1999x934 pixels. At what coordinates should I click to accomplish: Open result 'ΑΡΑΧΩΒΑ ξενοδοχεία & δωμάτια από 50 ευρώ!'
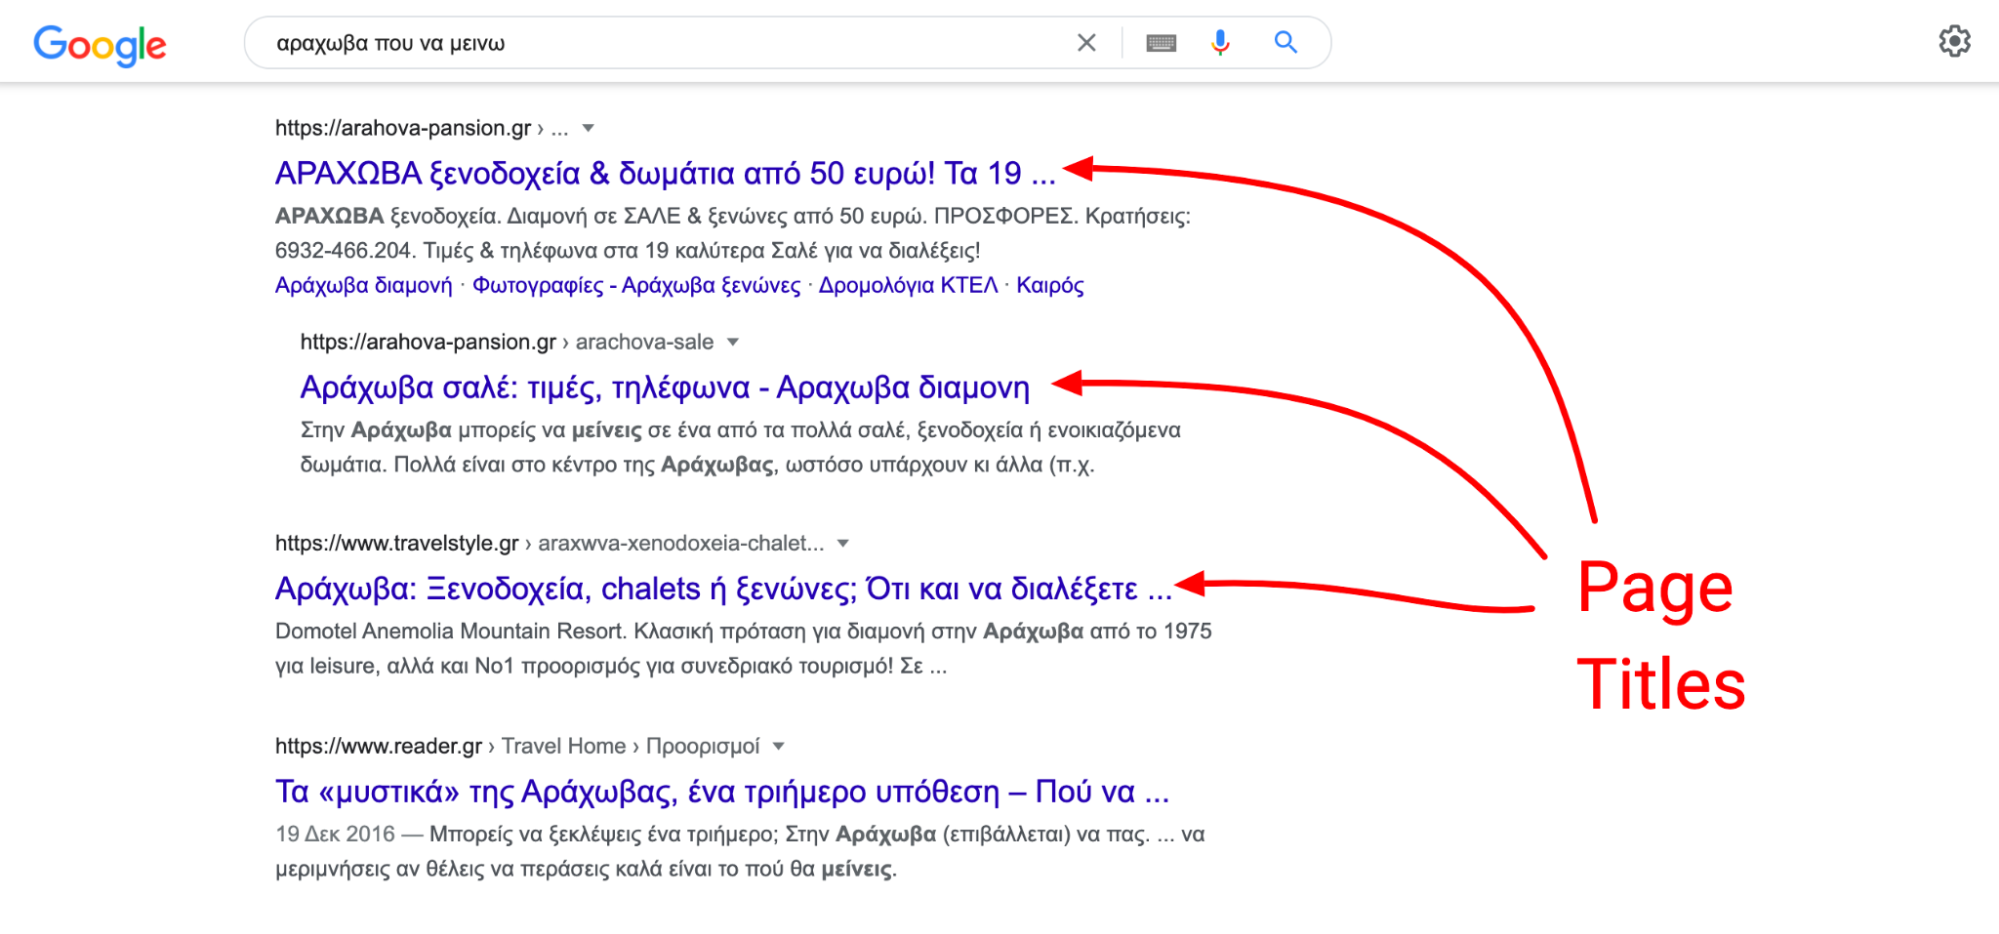[x=665, y=173]
